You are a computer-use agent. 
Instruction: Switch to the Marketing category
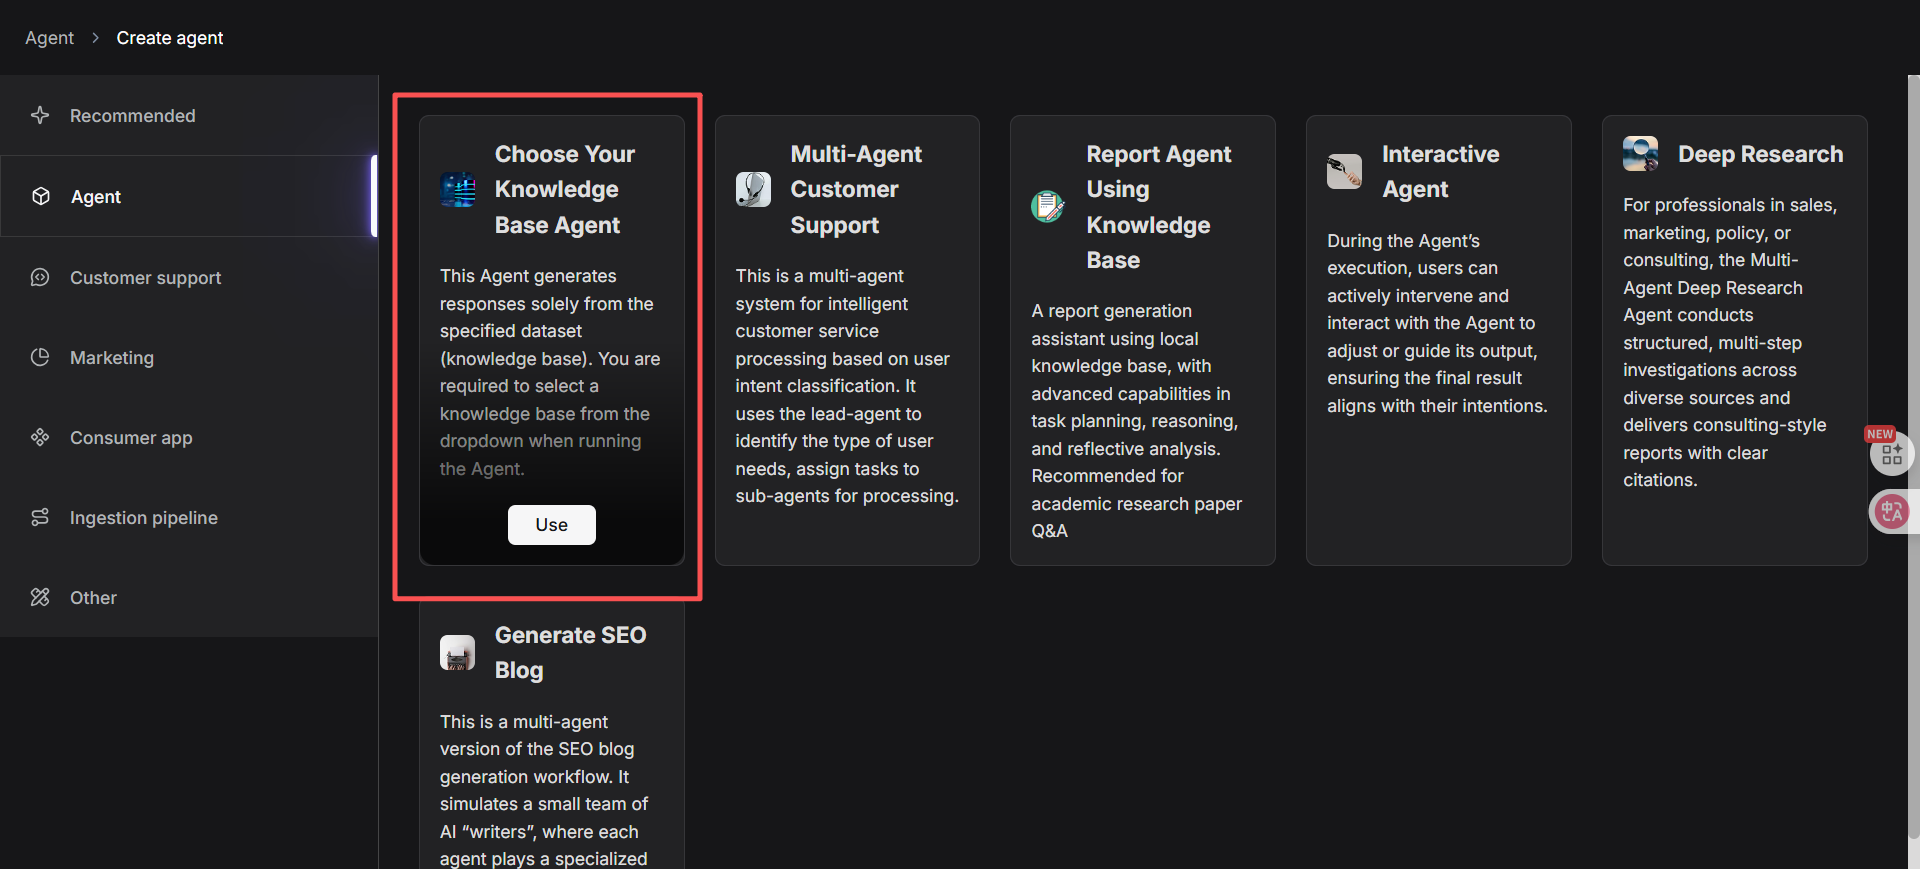click(189, 357)
